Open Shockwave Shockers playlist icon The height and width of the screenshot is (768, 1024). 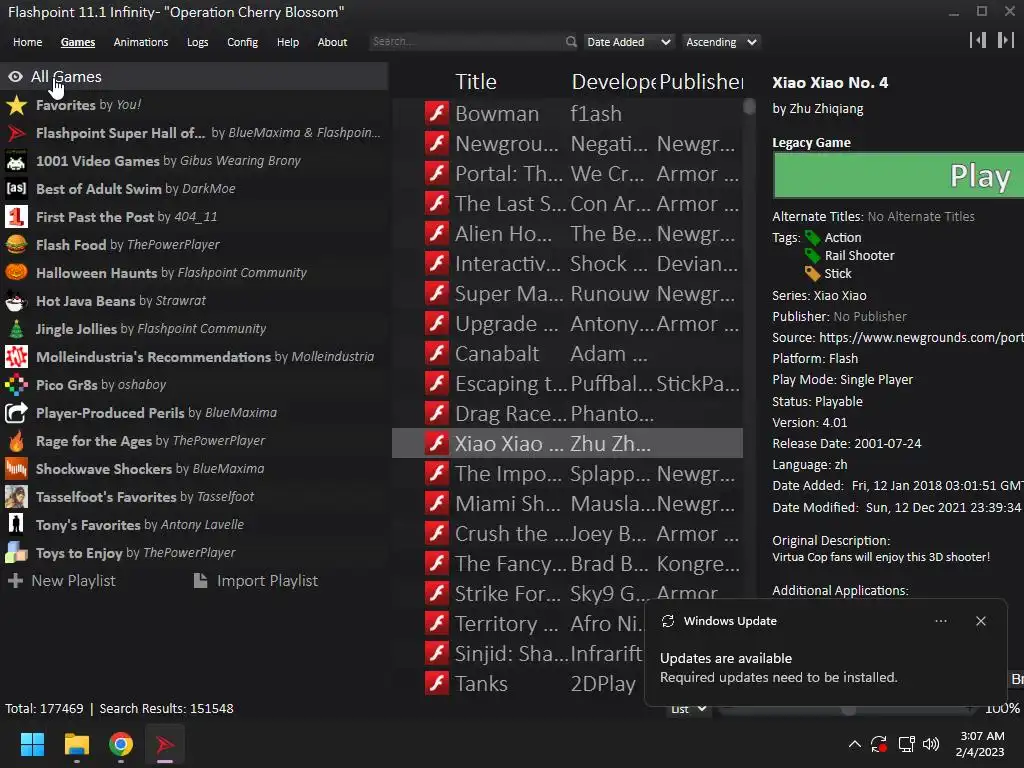pyautogui.click(x=16, y=470)
